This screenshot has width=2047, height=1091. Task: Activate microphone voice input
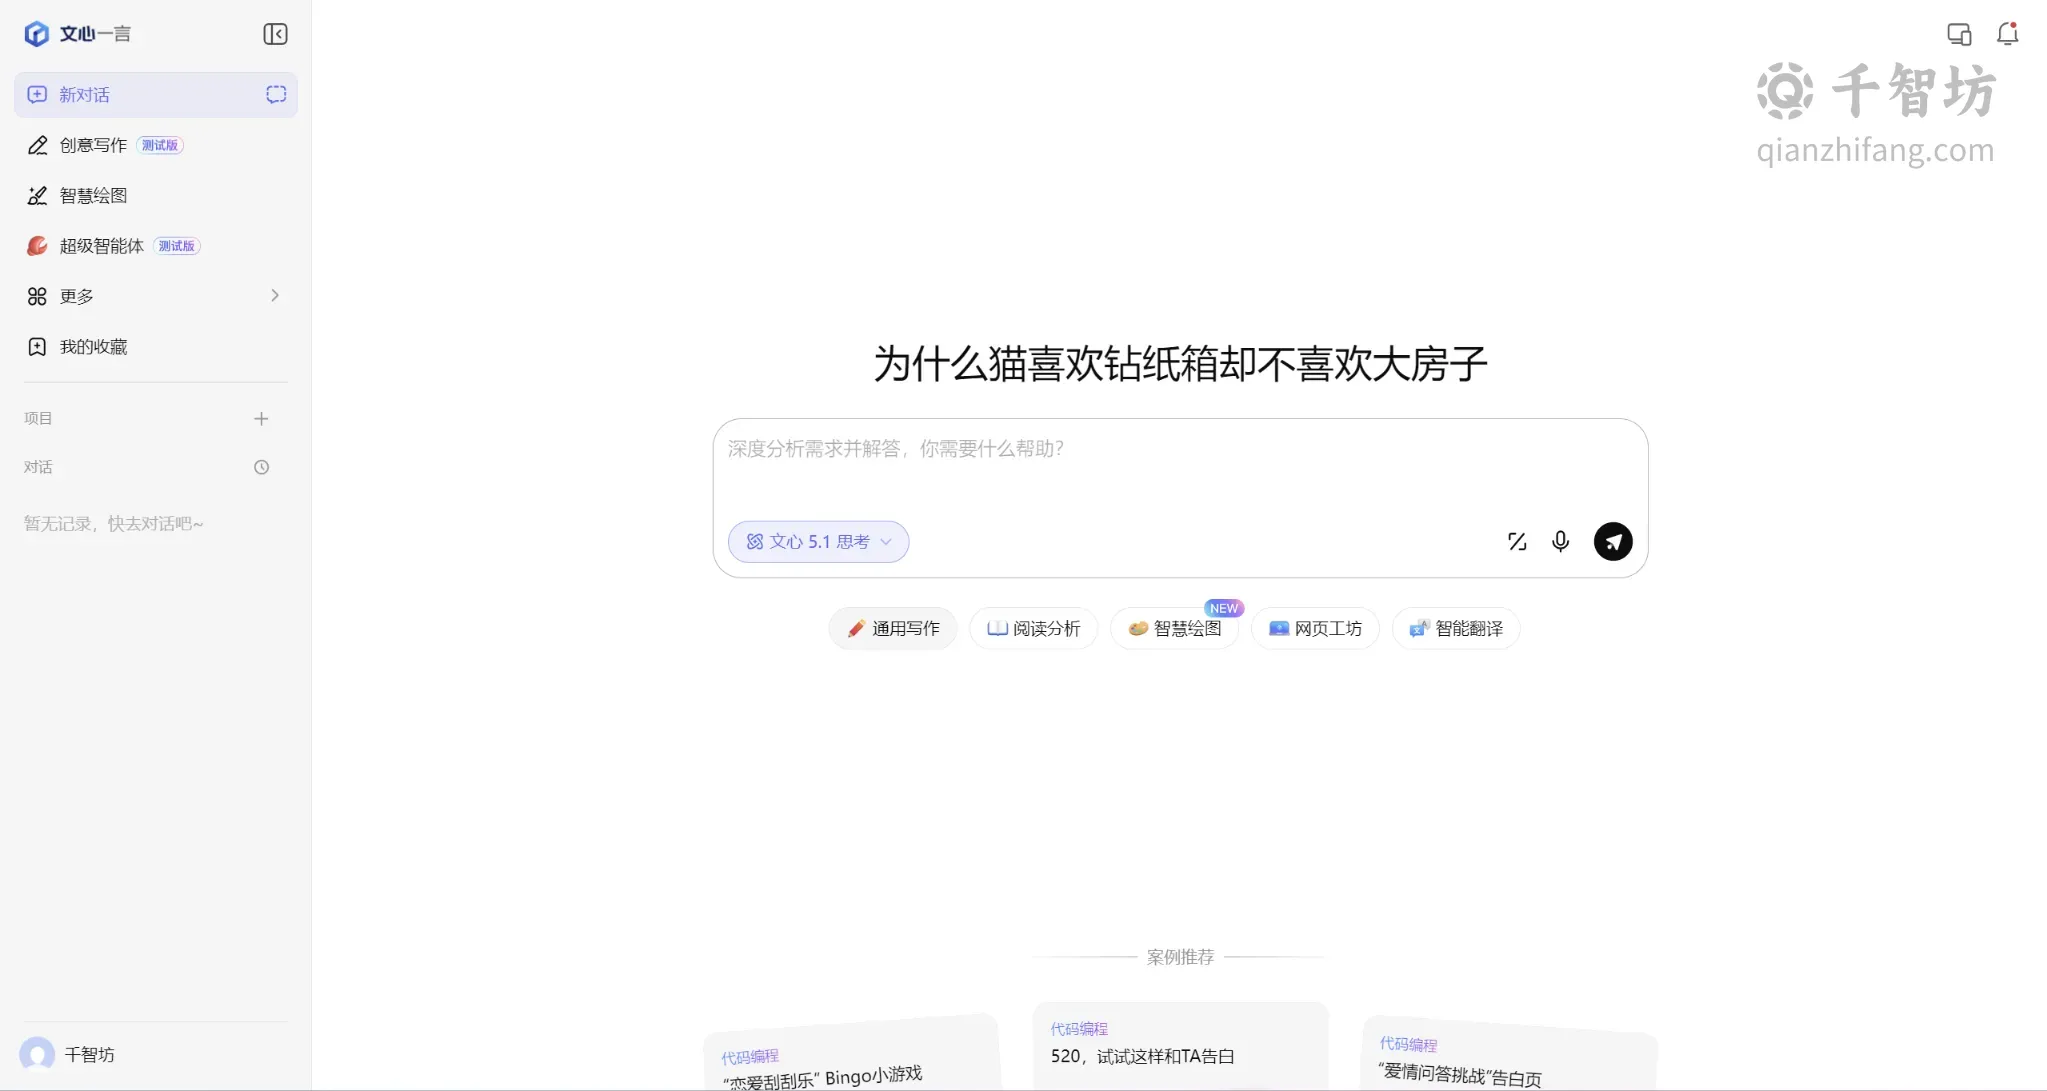tap(1560, 542)
